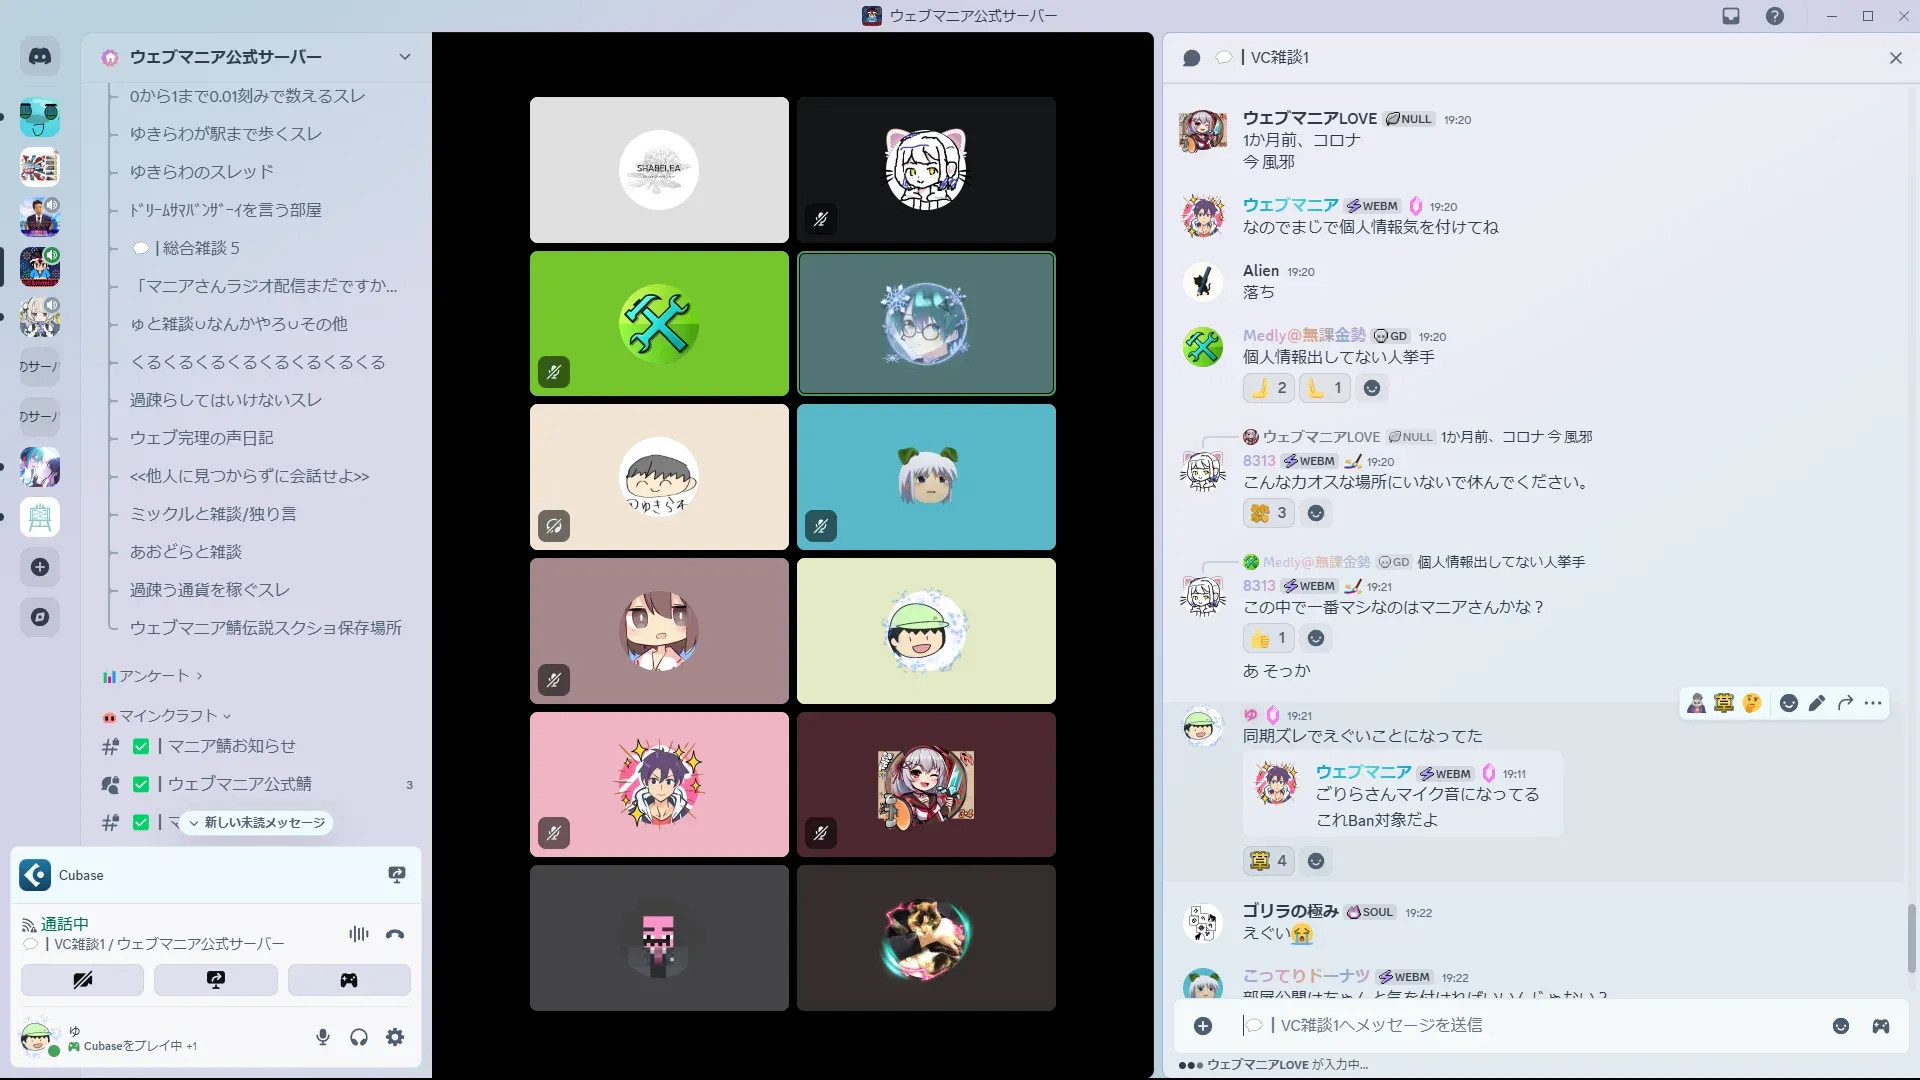Toggle headphone deafen in user panel
The image size is (1920, 1080).
click(x=359, y=1037)
